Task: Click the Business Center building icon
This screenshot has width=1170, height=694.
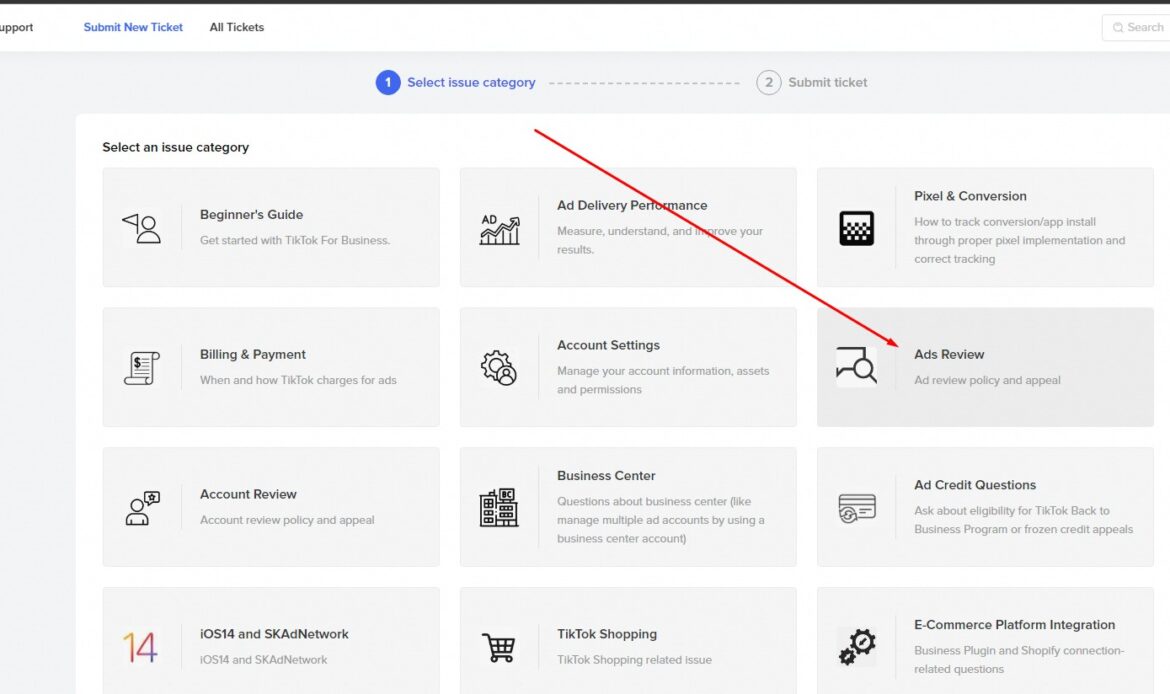Action: [x=498, y=507]
